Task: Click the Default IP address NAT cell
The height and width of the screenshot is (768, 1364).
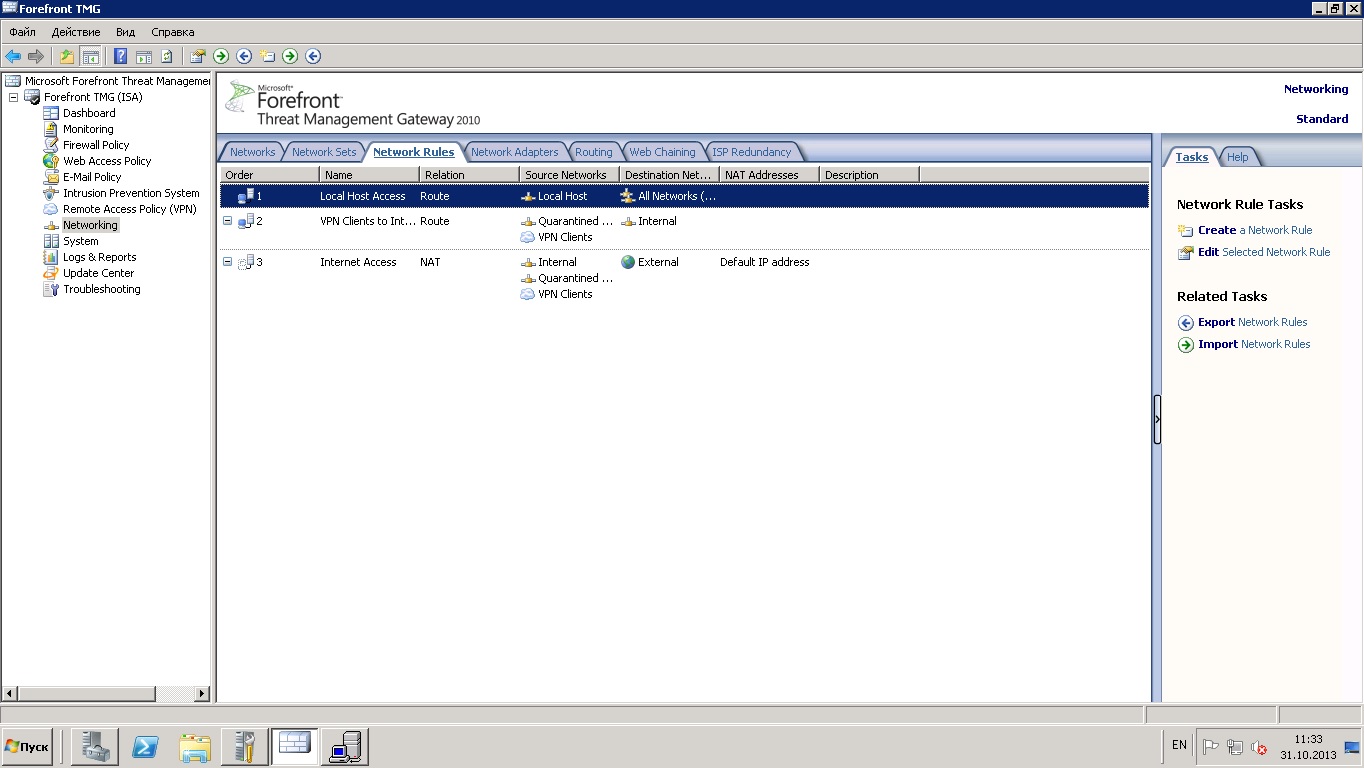Action: 764,262
